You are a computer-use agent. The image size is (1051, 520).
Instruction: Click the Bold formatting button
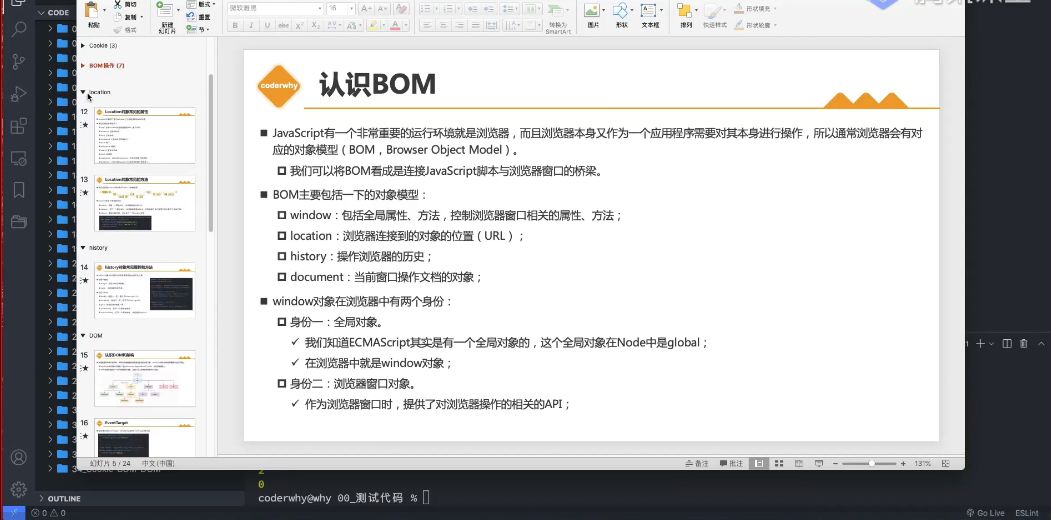click(236, 25)
